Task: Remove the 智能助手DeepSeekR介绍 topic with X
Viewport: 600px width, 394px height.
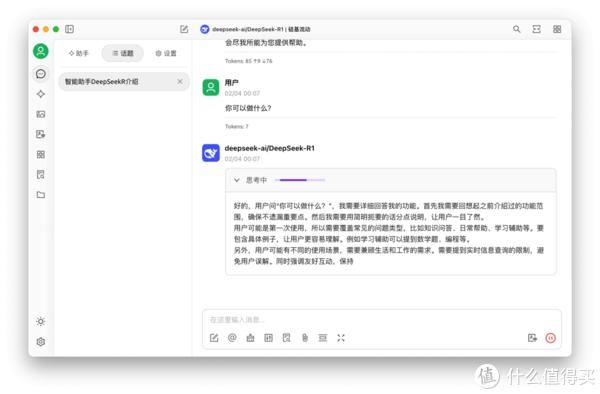Action: click(x=180, y=81)
